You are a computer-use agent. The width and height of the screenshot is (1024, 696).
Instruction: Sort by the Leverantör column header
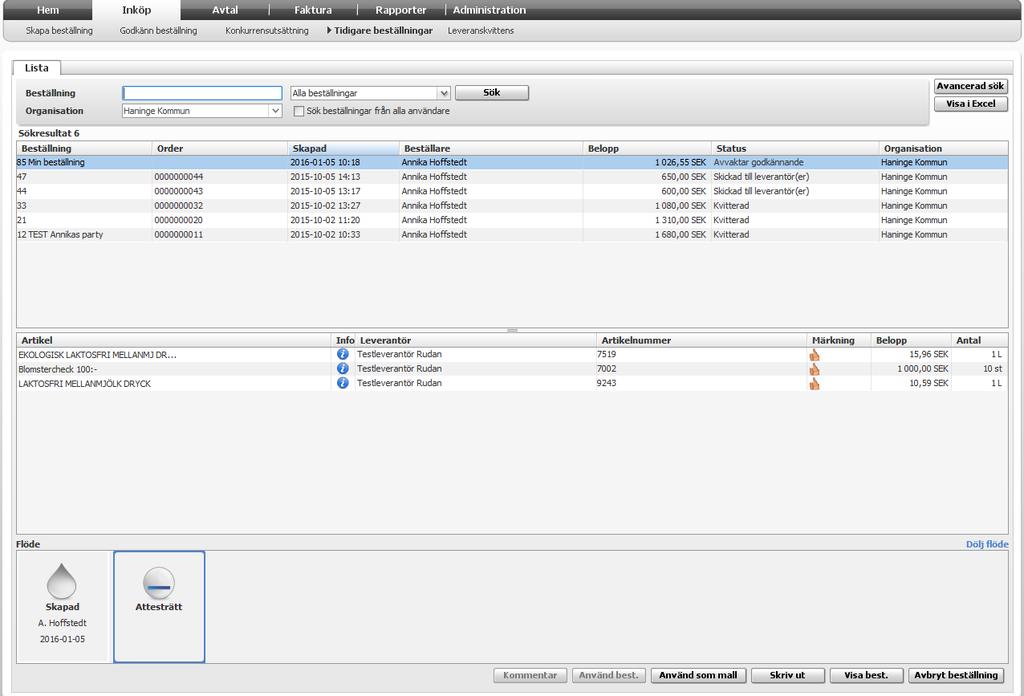point(475,341)
